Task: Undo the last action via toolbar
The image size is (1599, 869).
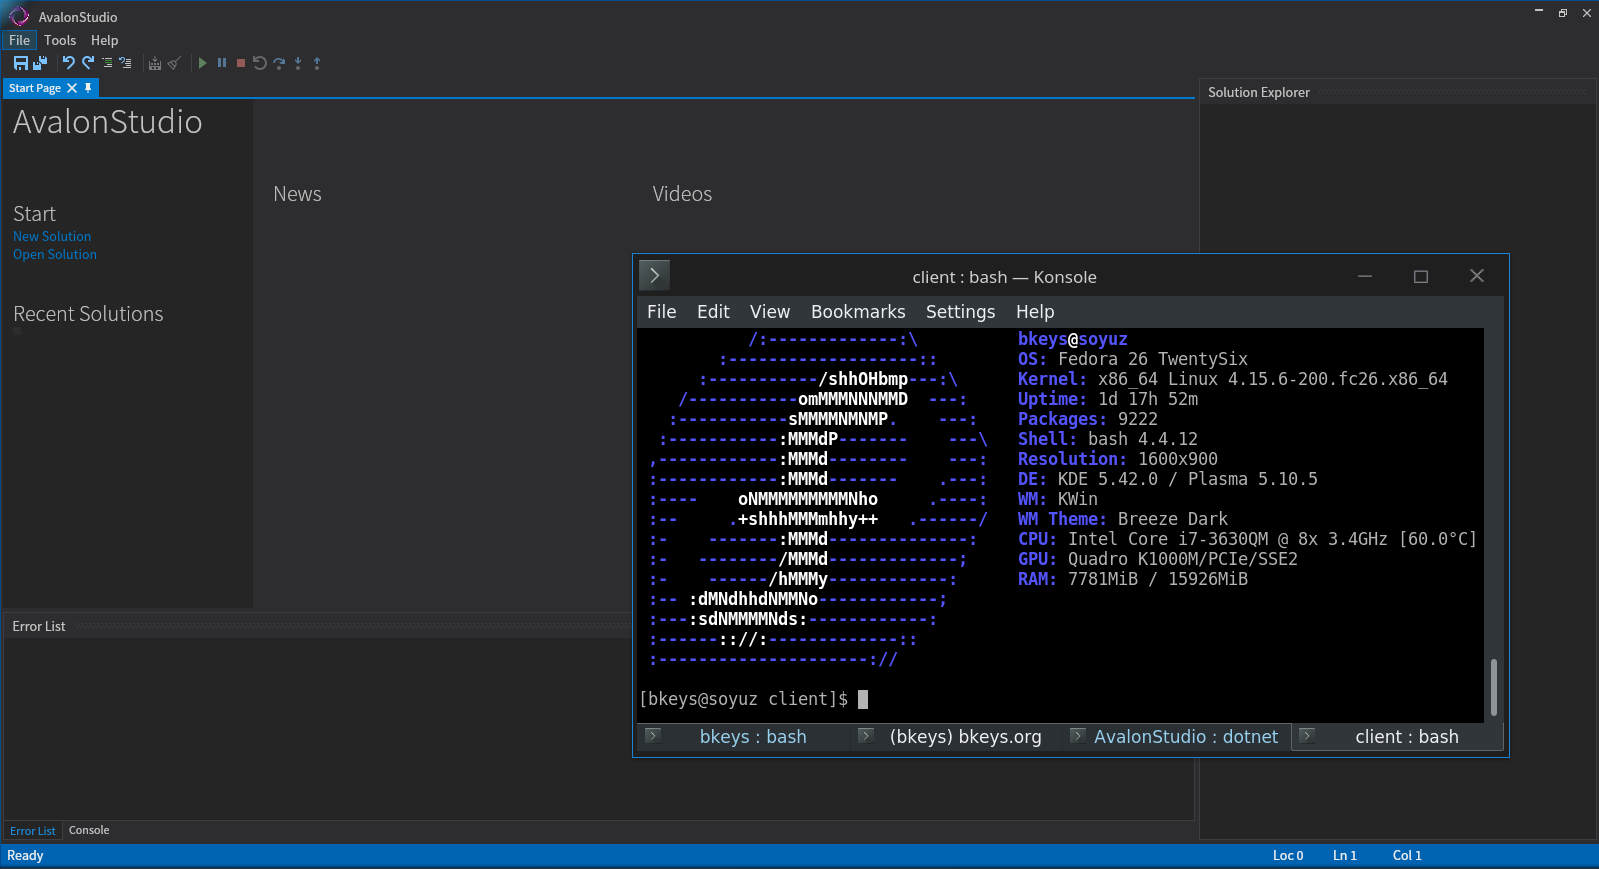Action: (69, 63)
